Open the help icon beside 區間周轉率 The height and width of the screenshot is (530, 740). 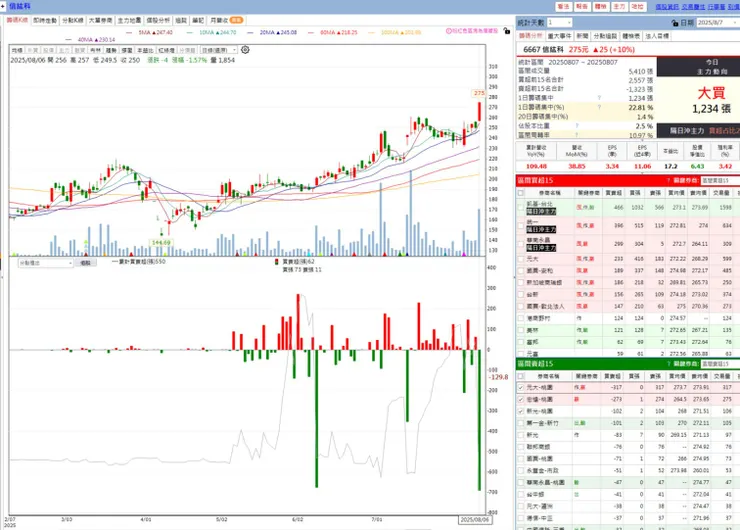[577, 135]
